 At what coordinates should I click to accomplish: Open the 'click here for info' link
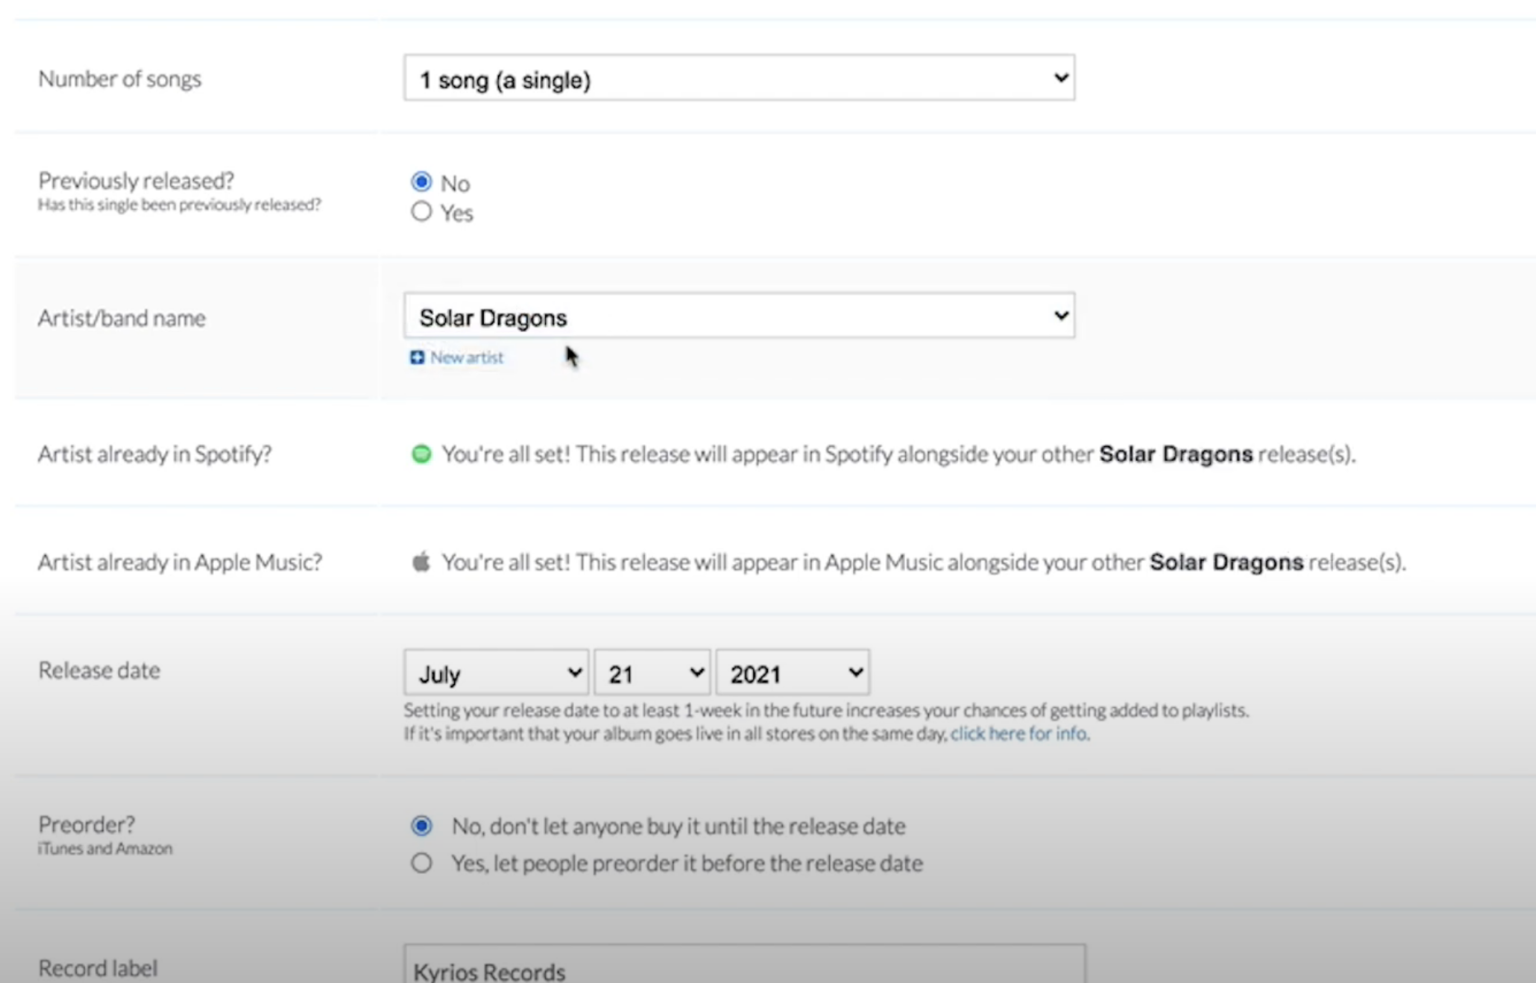1019,733
